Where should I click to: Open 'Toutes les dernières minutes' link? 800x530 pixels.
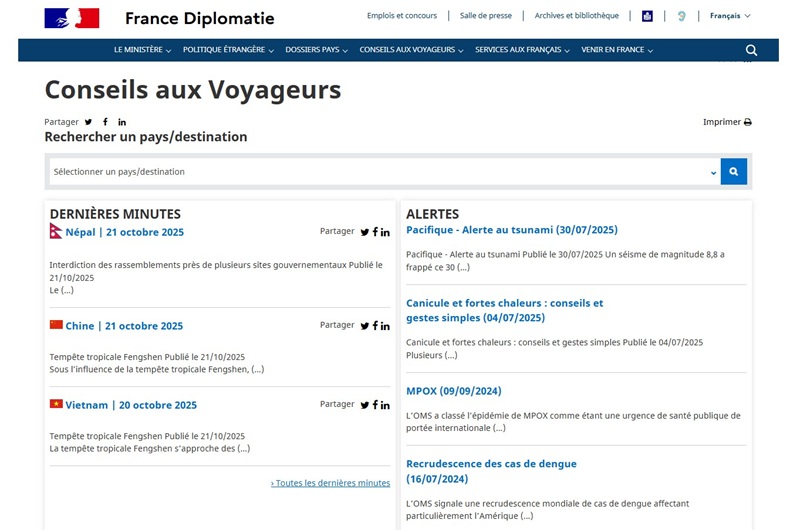(x=330, y=483)
